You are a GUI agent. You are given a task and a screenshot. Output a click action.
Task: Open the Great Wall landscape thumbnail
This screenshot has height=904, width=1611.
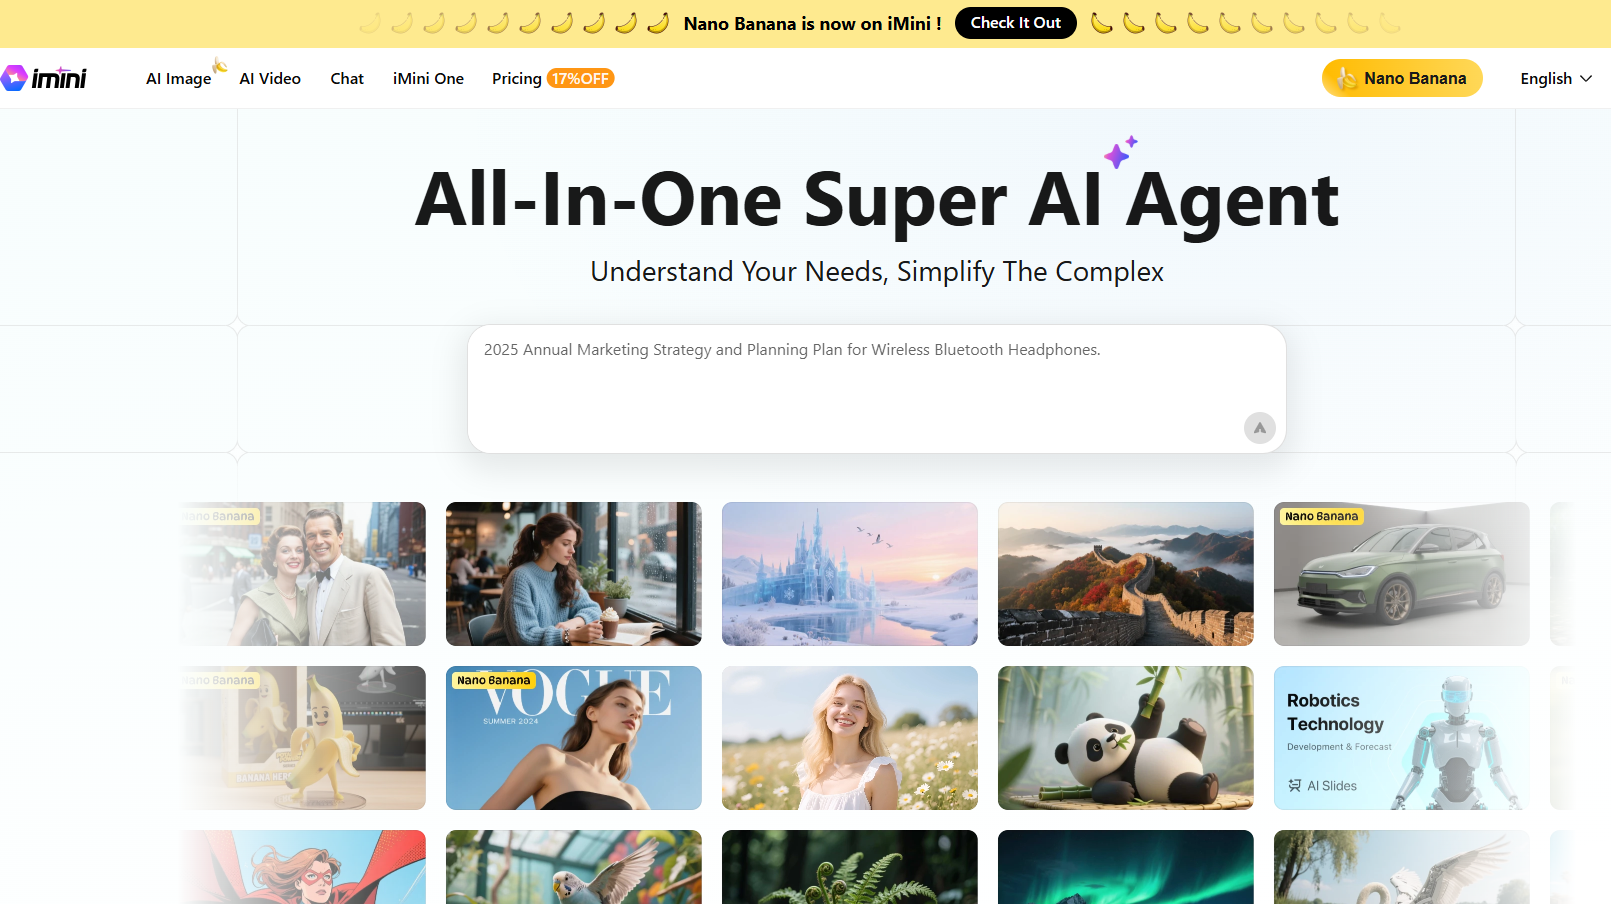click(1126, 574)
